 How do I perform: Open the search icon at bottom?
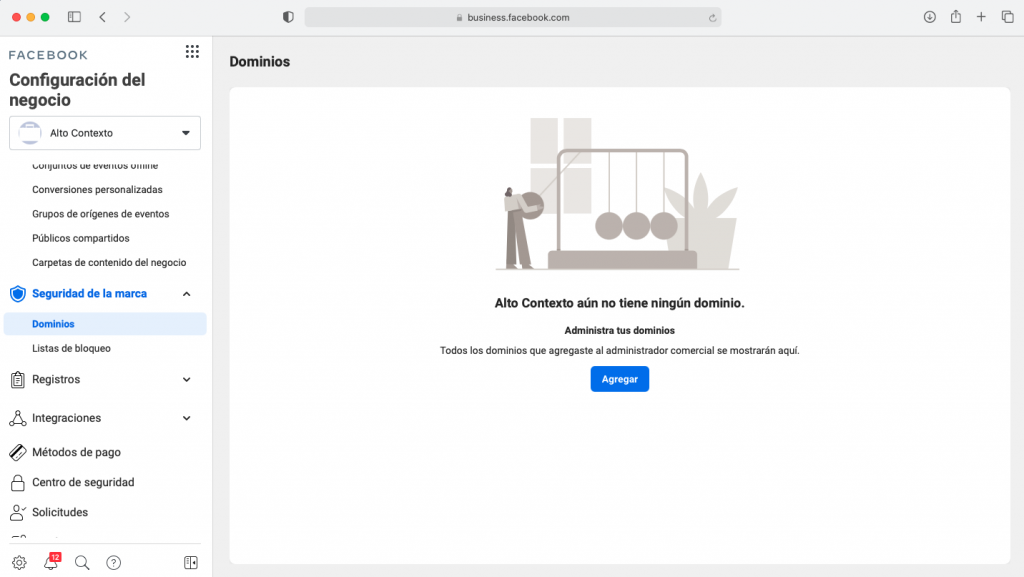click(x=83, y=562)
